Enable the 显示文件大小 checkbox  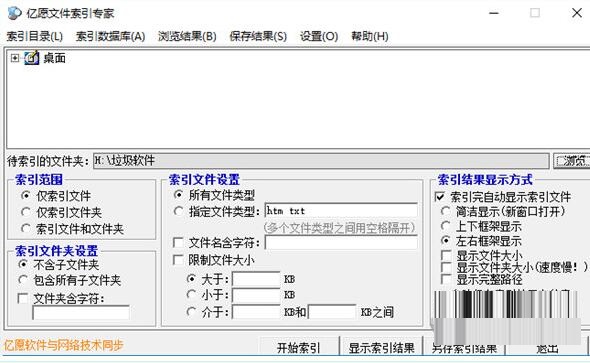tap(446, 255)
